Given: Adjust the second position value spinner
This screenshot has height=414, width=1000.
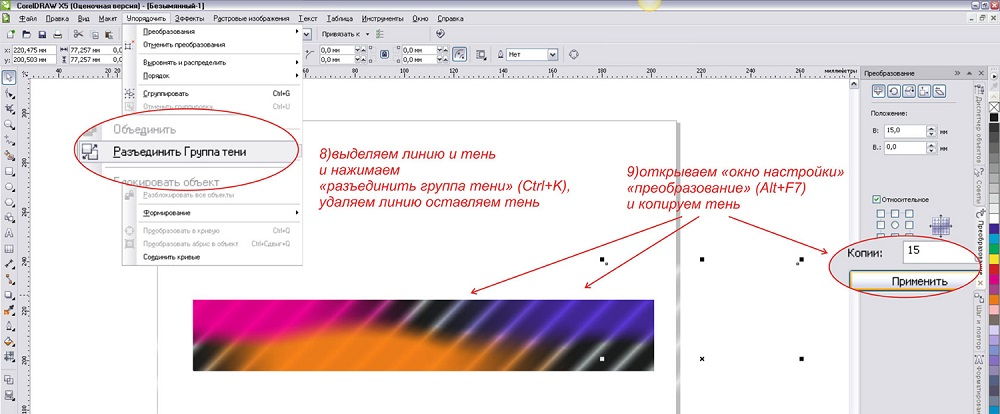Looking at the screenshot, I should pyautogui.click(x=932, y=147).
